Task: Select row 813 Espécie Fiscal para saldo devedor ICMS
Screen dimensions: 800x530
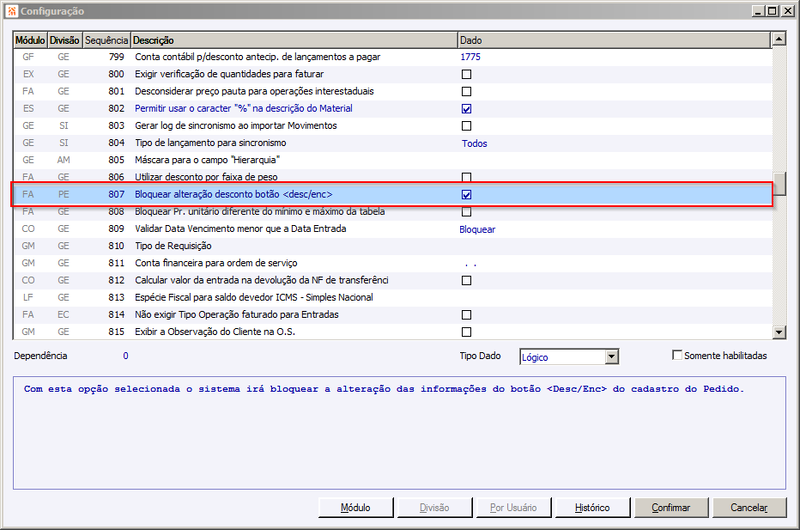Action: [x=392, y=297]
